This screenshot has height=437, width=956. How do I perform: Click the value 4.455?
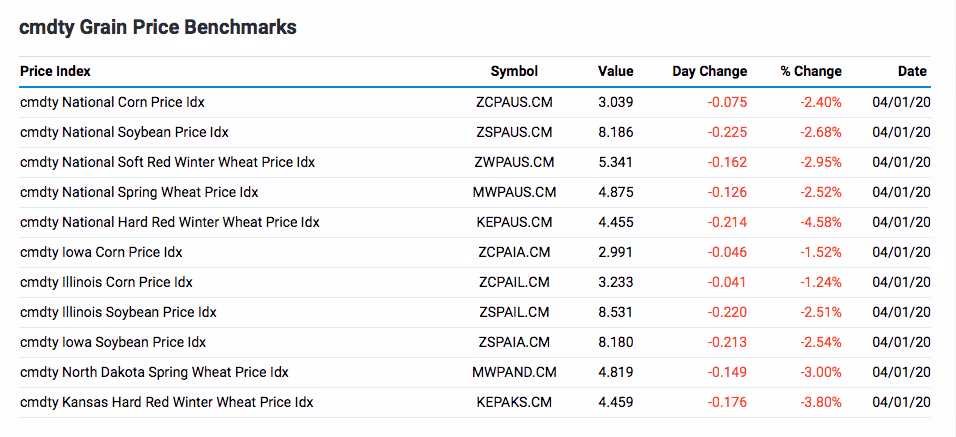point(616,222)
